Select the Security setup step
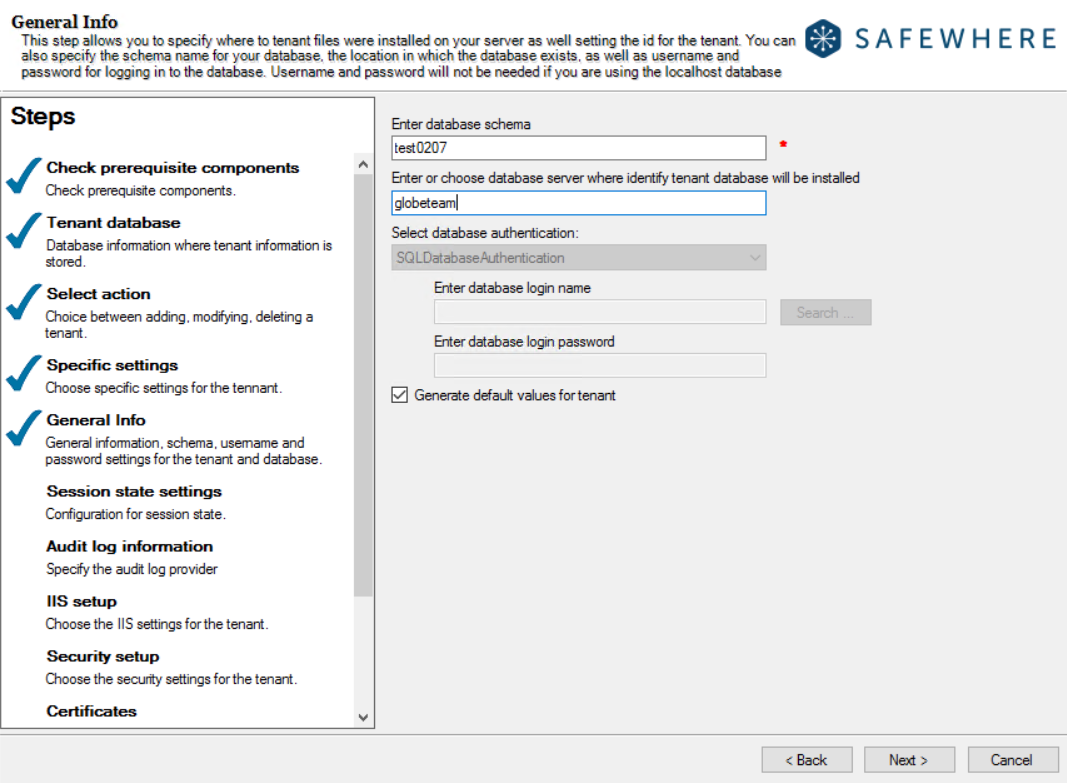Screen dimensions: 1067x783 [x=103, y=656]
